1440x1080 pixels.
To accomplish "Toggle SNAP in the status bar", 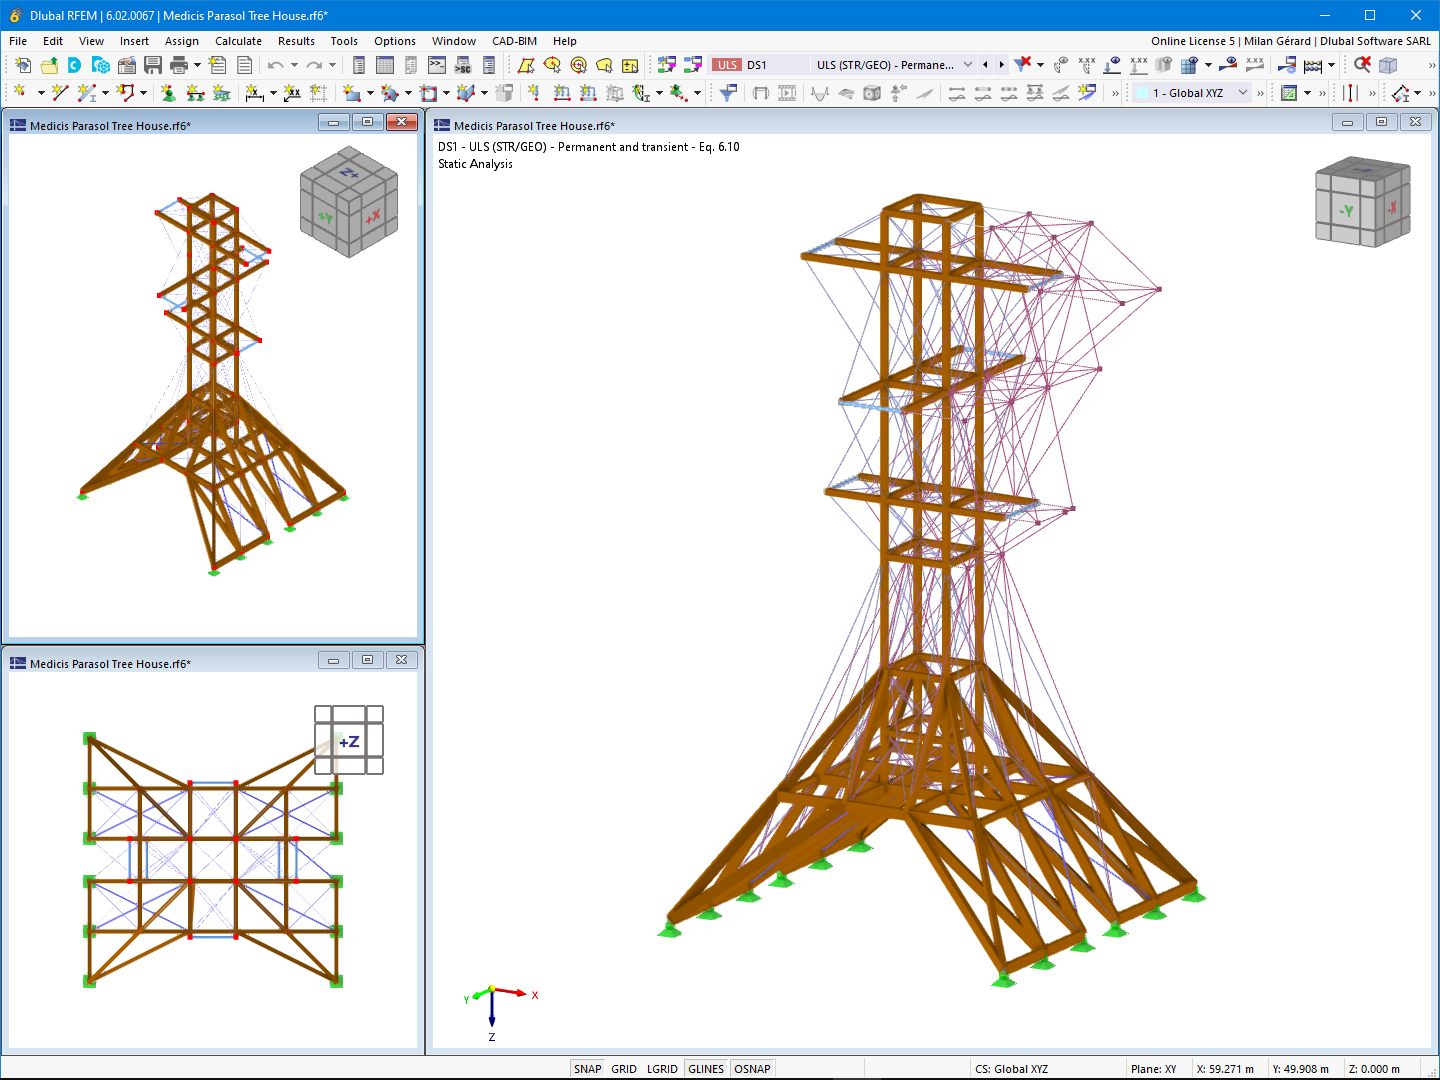I will [588, 1068].
